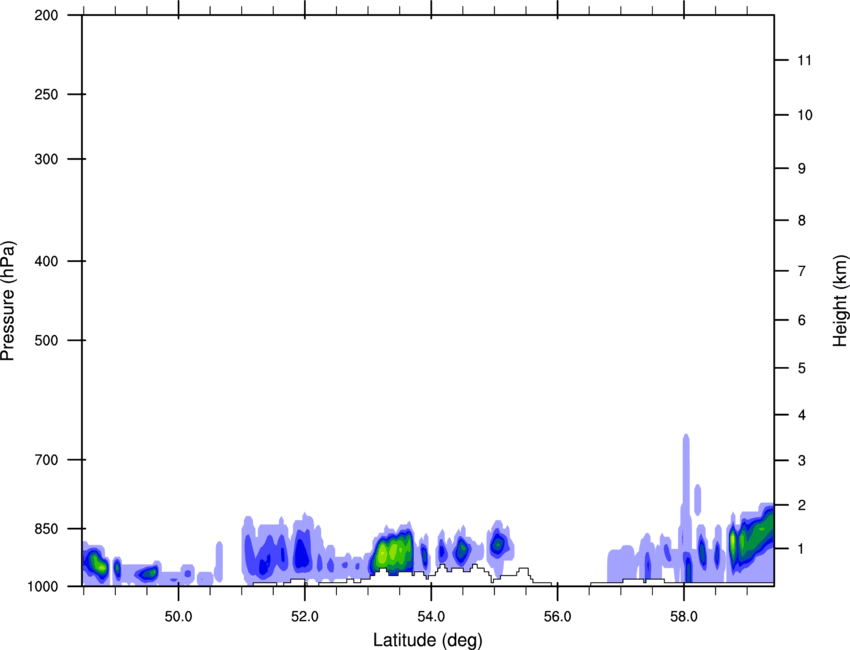Pick the 2 km height label
The height and width of the screenshot is (650, 850).
(x=802, y=505)
